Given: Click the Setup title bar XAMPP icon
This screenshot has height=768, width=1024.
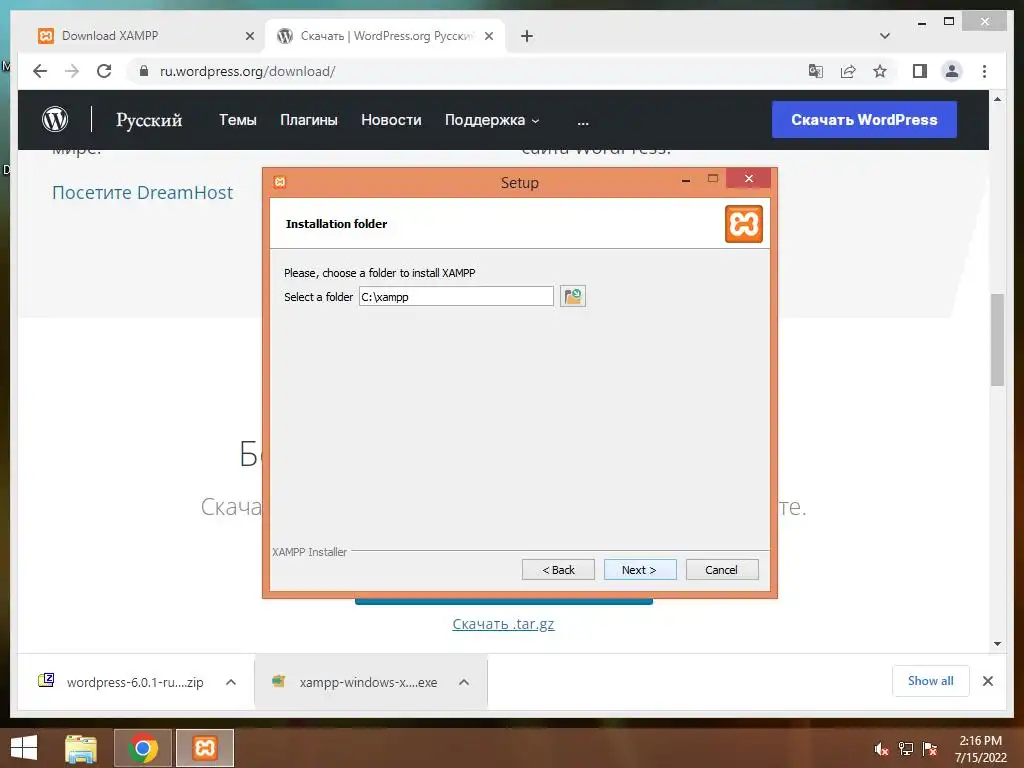Looking at the screenshot, I should (280, 182).
